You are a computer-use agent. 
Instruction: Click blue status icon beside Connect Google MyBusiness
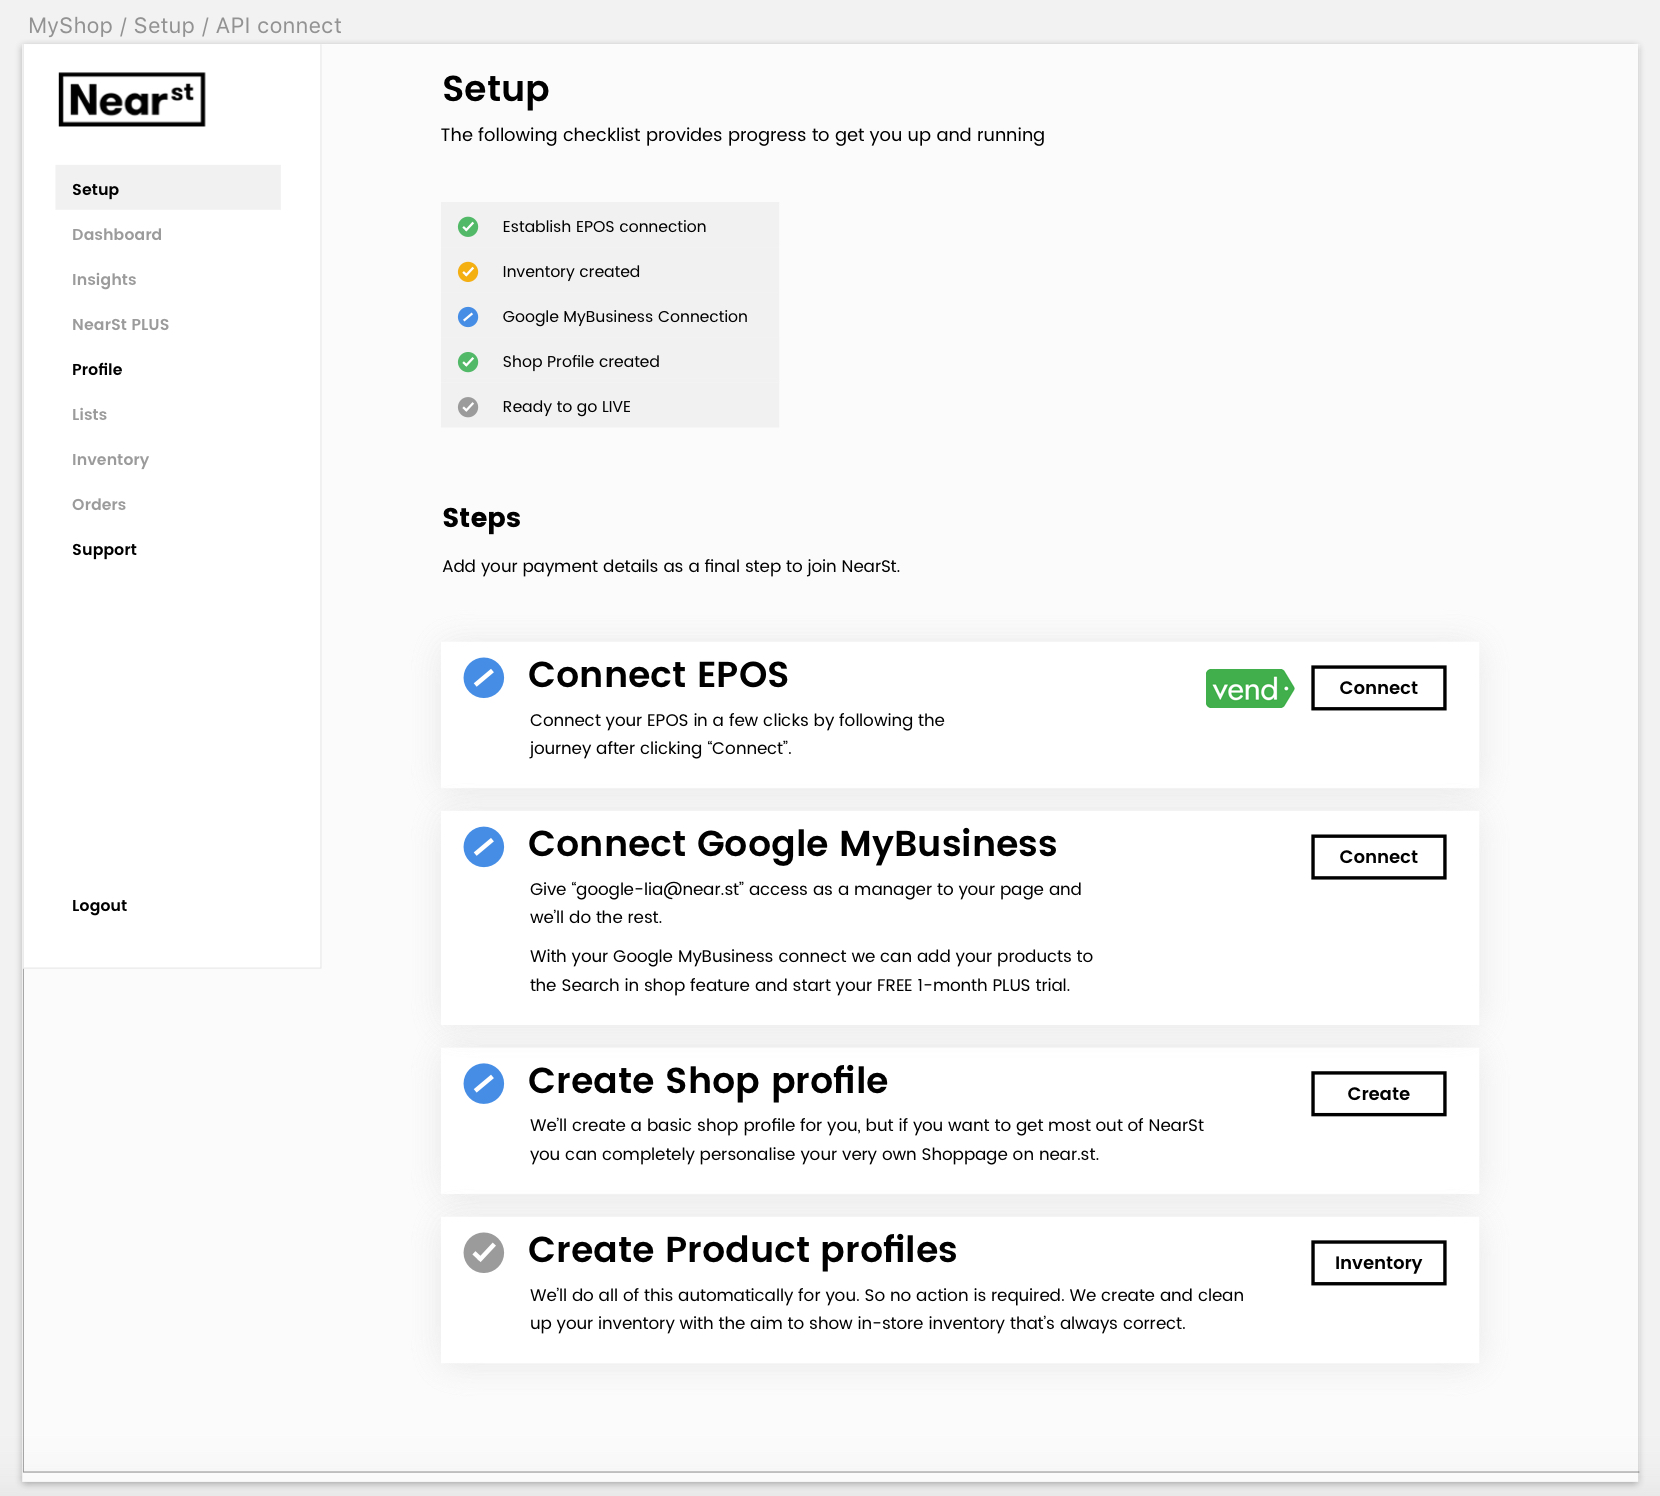(x=484, y=847)
